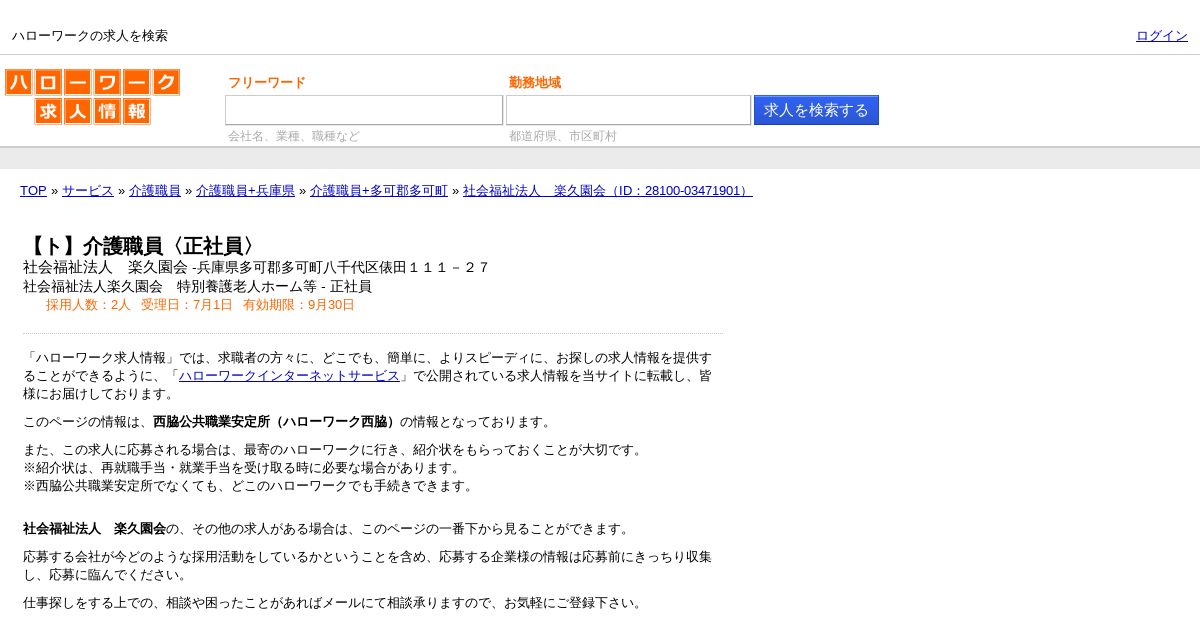The width and height of the screenshot is (1200, 630).
Task: Click the 特別養護老人ホーム等 - 正社員 line
Action: pyautogui.click(x=197, y=286)
